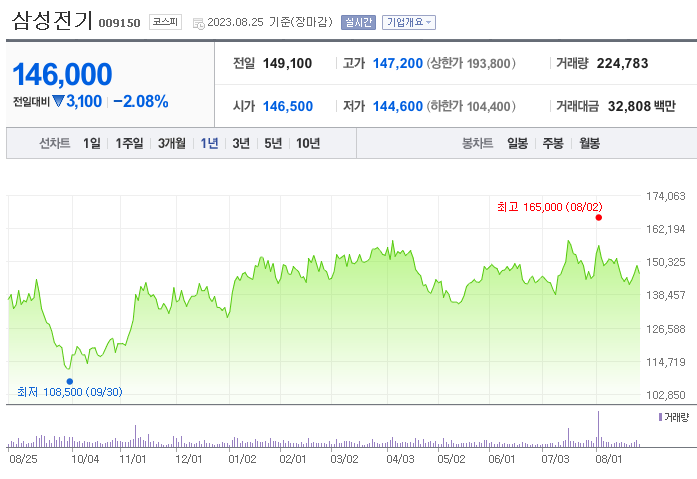Click the 고가 value 147,200

pyautogui.click(x=397, y=63)
